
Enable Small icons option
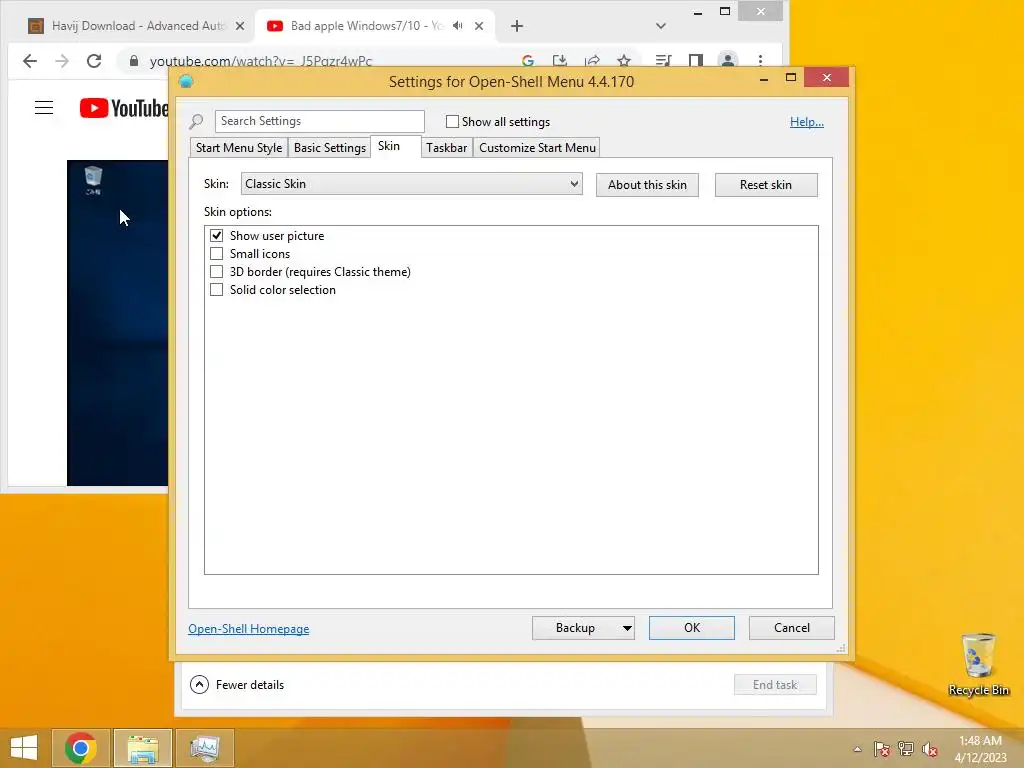(x=216, y=253)
